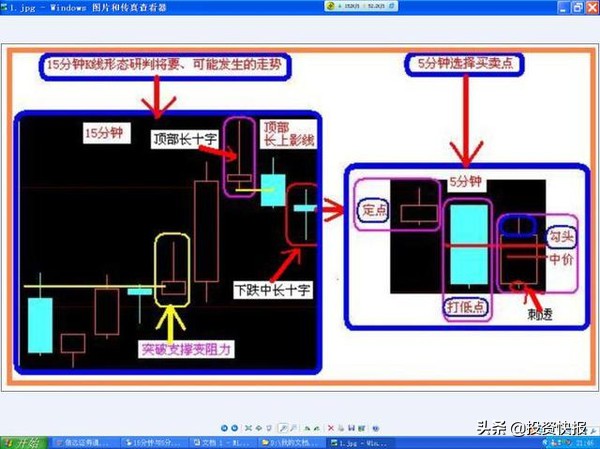Save a copy via the disk icon
Viewport: 600px width, 449px height.
[x=351, y=427]
